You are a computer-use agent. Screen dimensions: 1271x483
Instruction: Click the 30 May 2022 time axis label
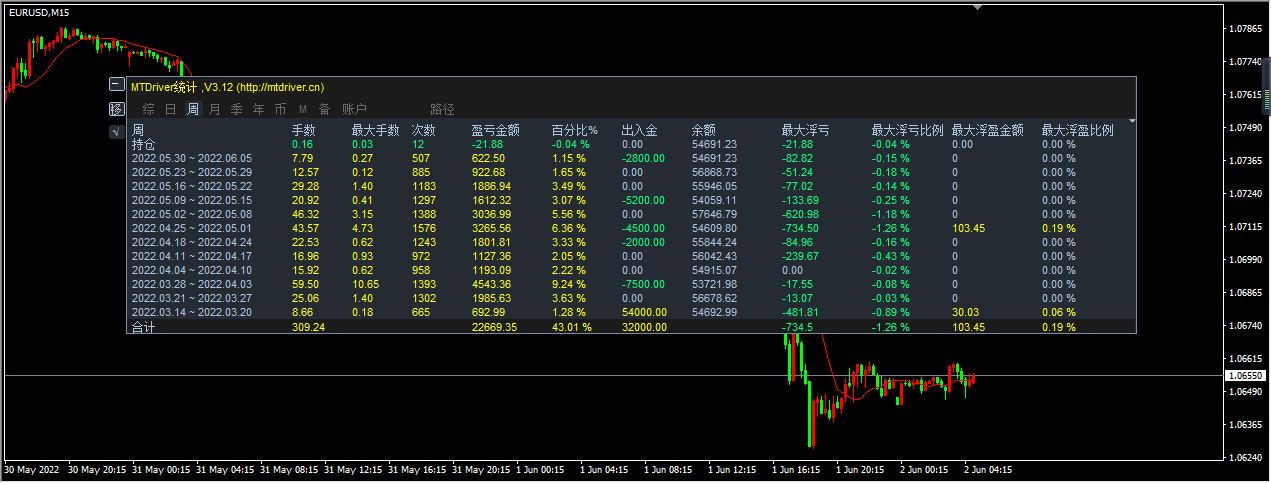click(32, 468)
